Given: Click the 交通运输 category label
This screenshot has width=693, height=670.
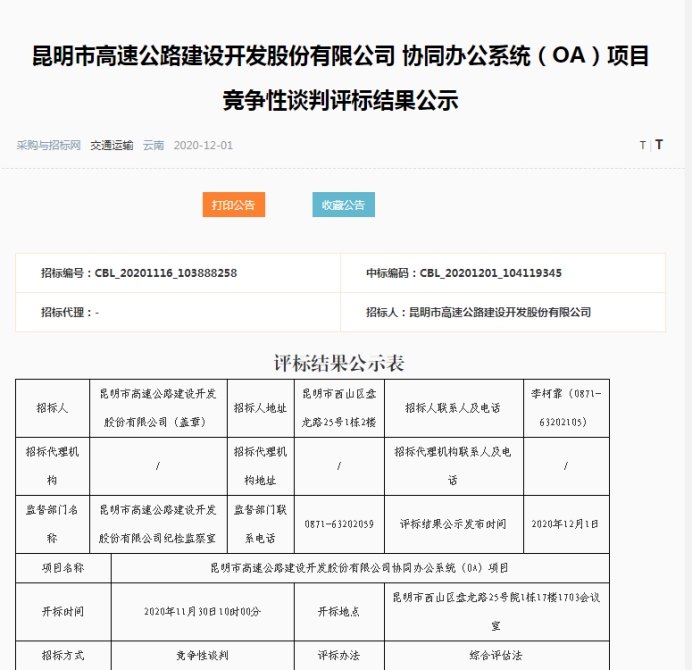Looking at the screenshot, I should click(111, 145).
